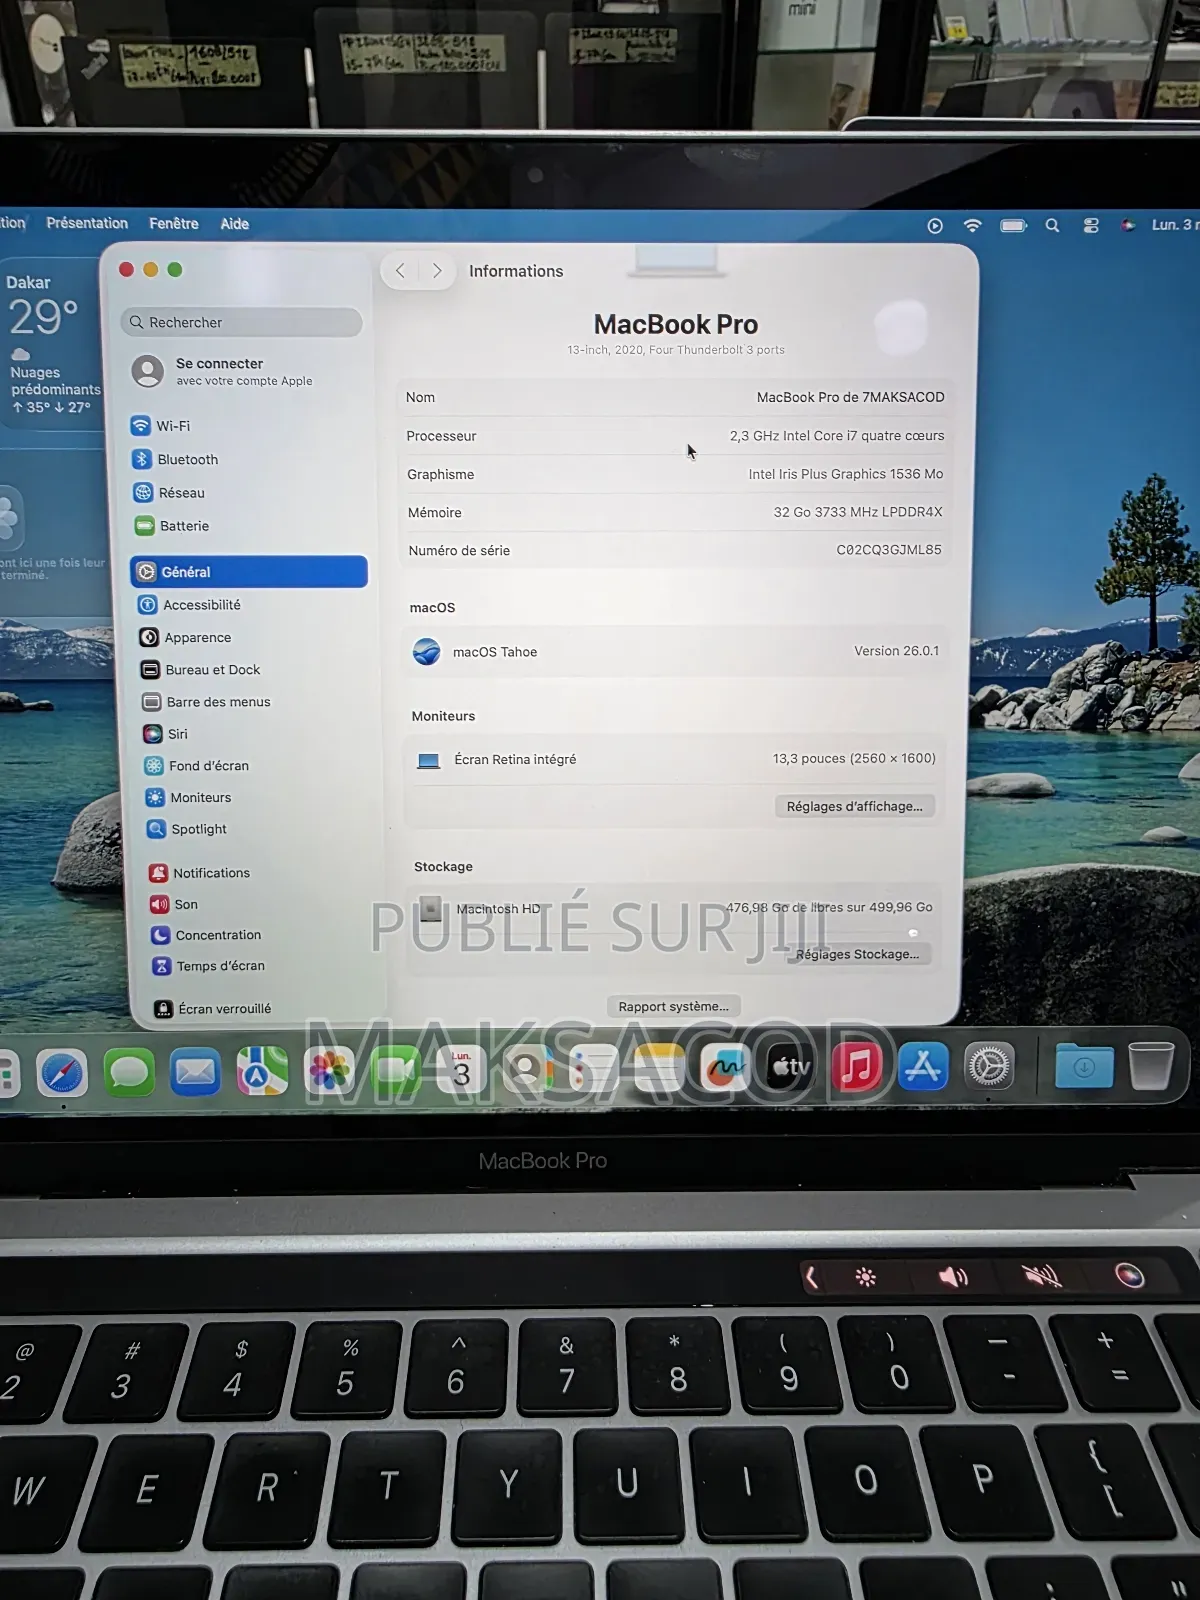Open Freeform from the Dock
Screen dimensions: 1200x1600
[x=725, y=1068]
